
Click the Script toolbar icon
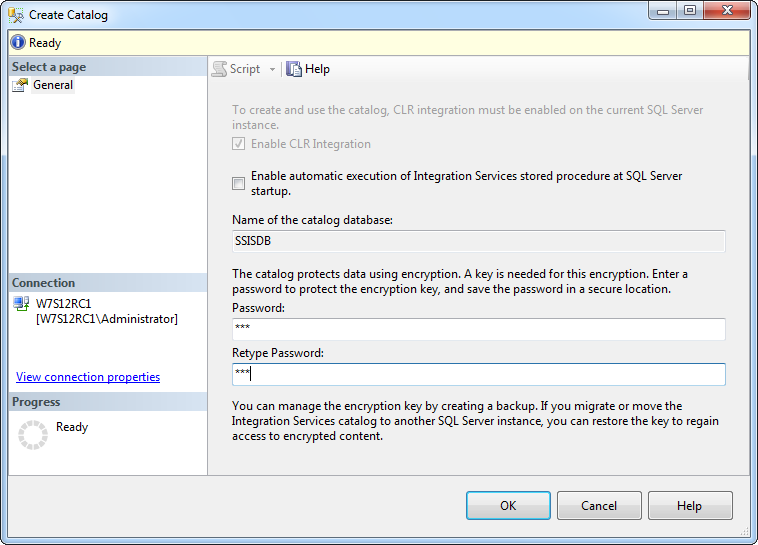pos(220,69)
